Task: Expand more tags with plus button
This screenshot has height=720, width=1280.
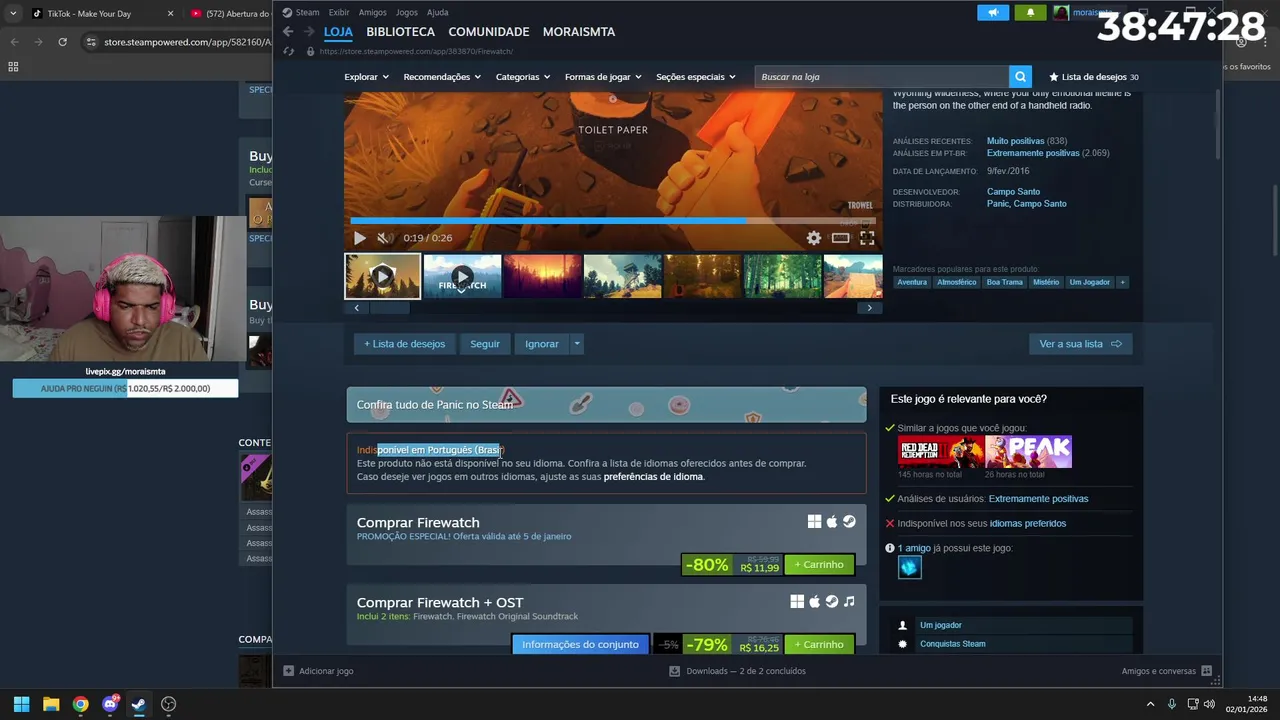Action: tap(1122, 282)
